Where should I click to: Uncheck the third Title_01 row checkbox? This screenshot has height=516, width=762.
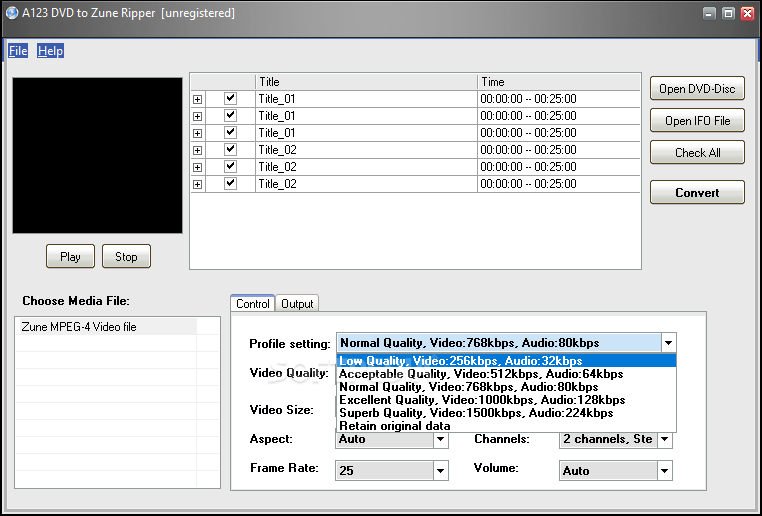tap(230, 133)
